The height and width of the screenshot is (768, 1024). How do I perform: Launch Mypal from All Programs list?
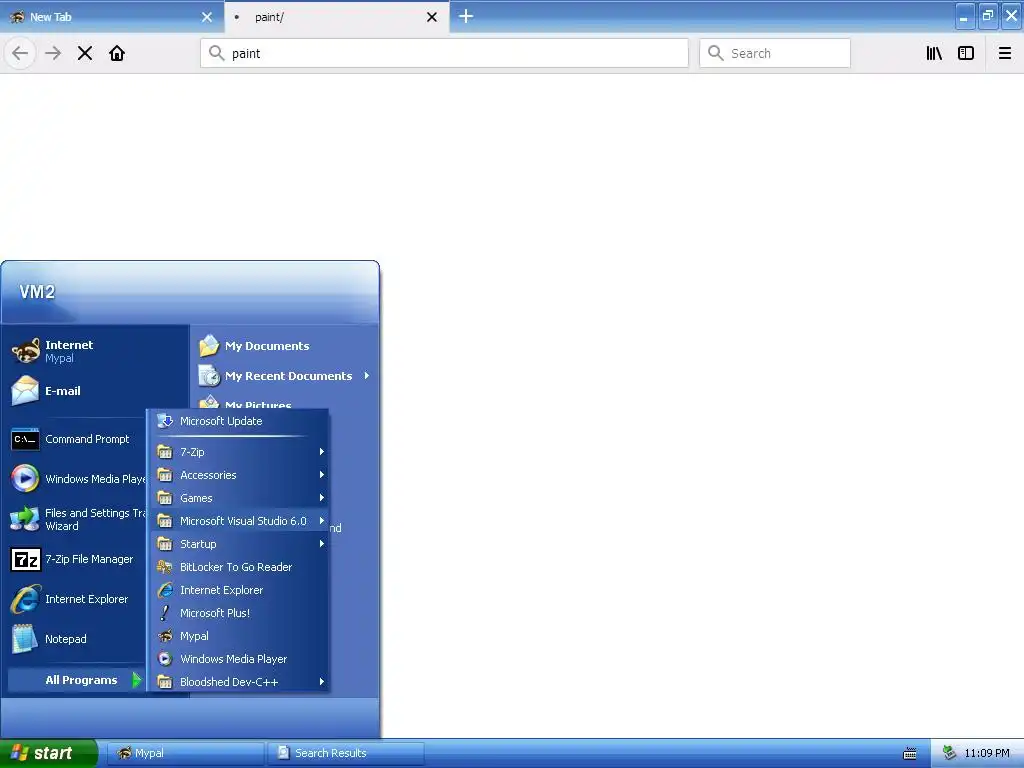[x=238, y=635]
